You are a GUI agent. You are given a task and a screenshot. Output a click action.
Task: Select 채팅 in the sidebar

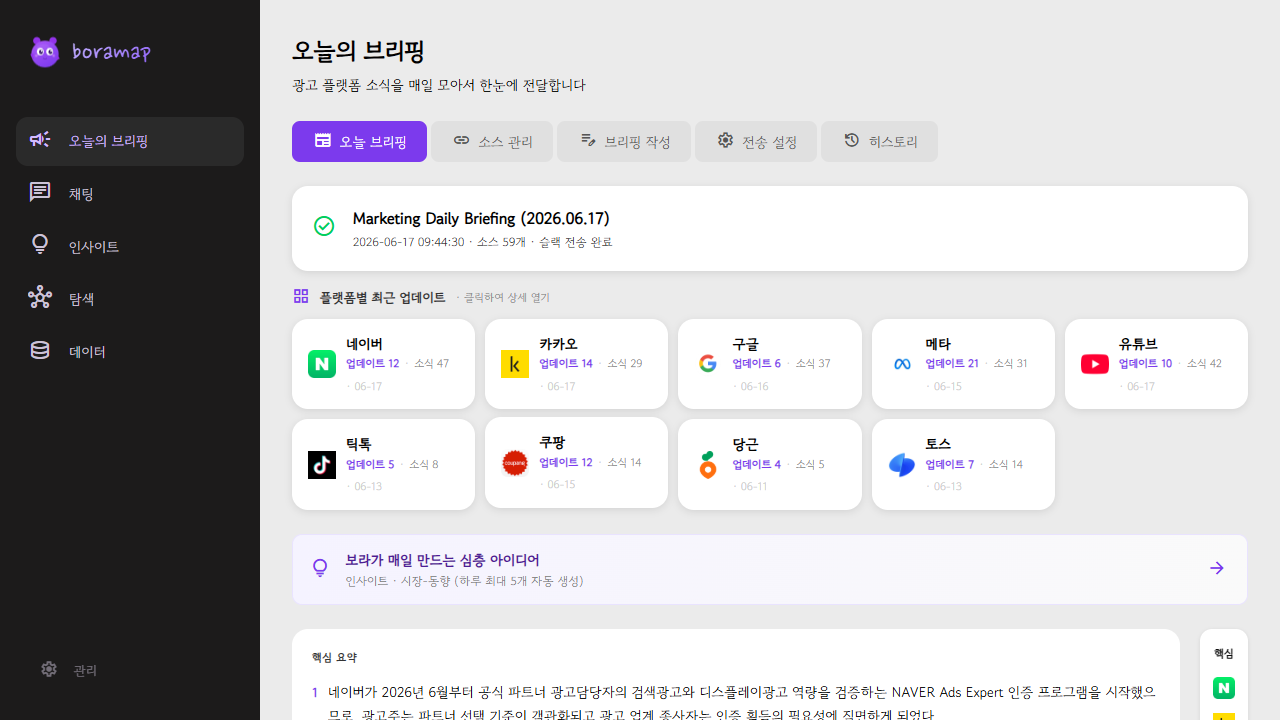click(130, 193)
